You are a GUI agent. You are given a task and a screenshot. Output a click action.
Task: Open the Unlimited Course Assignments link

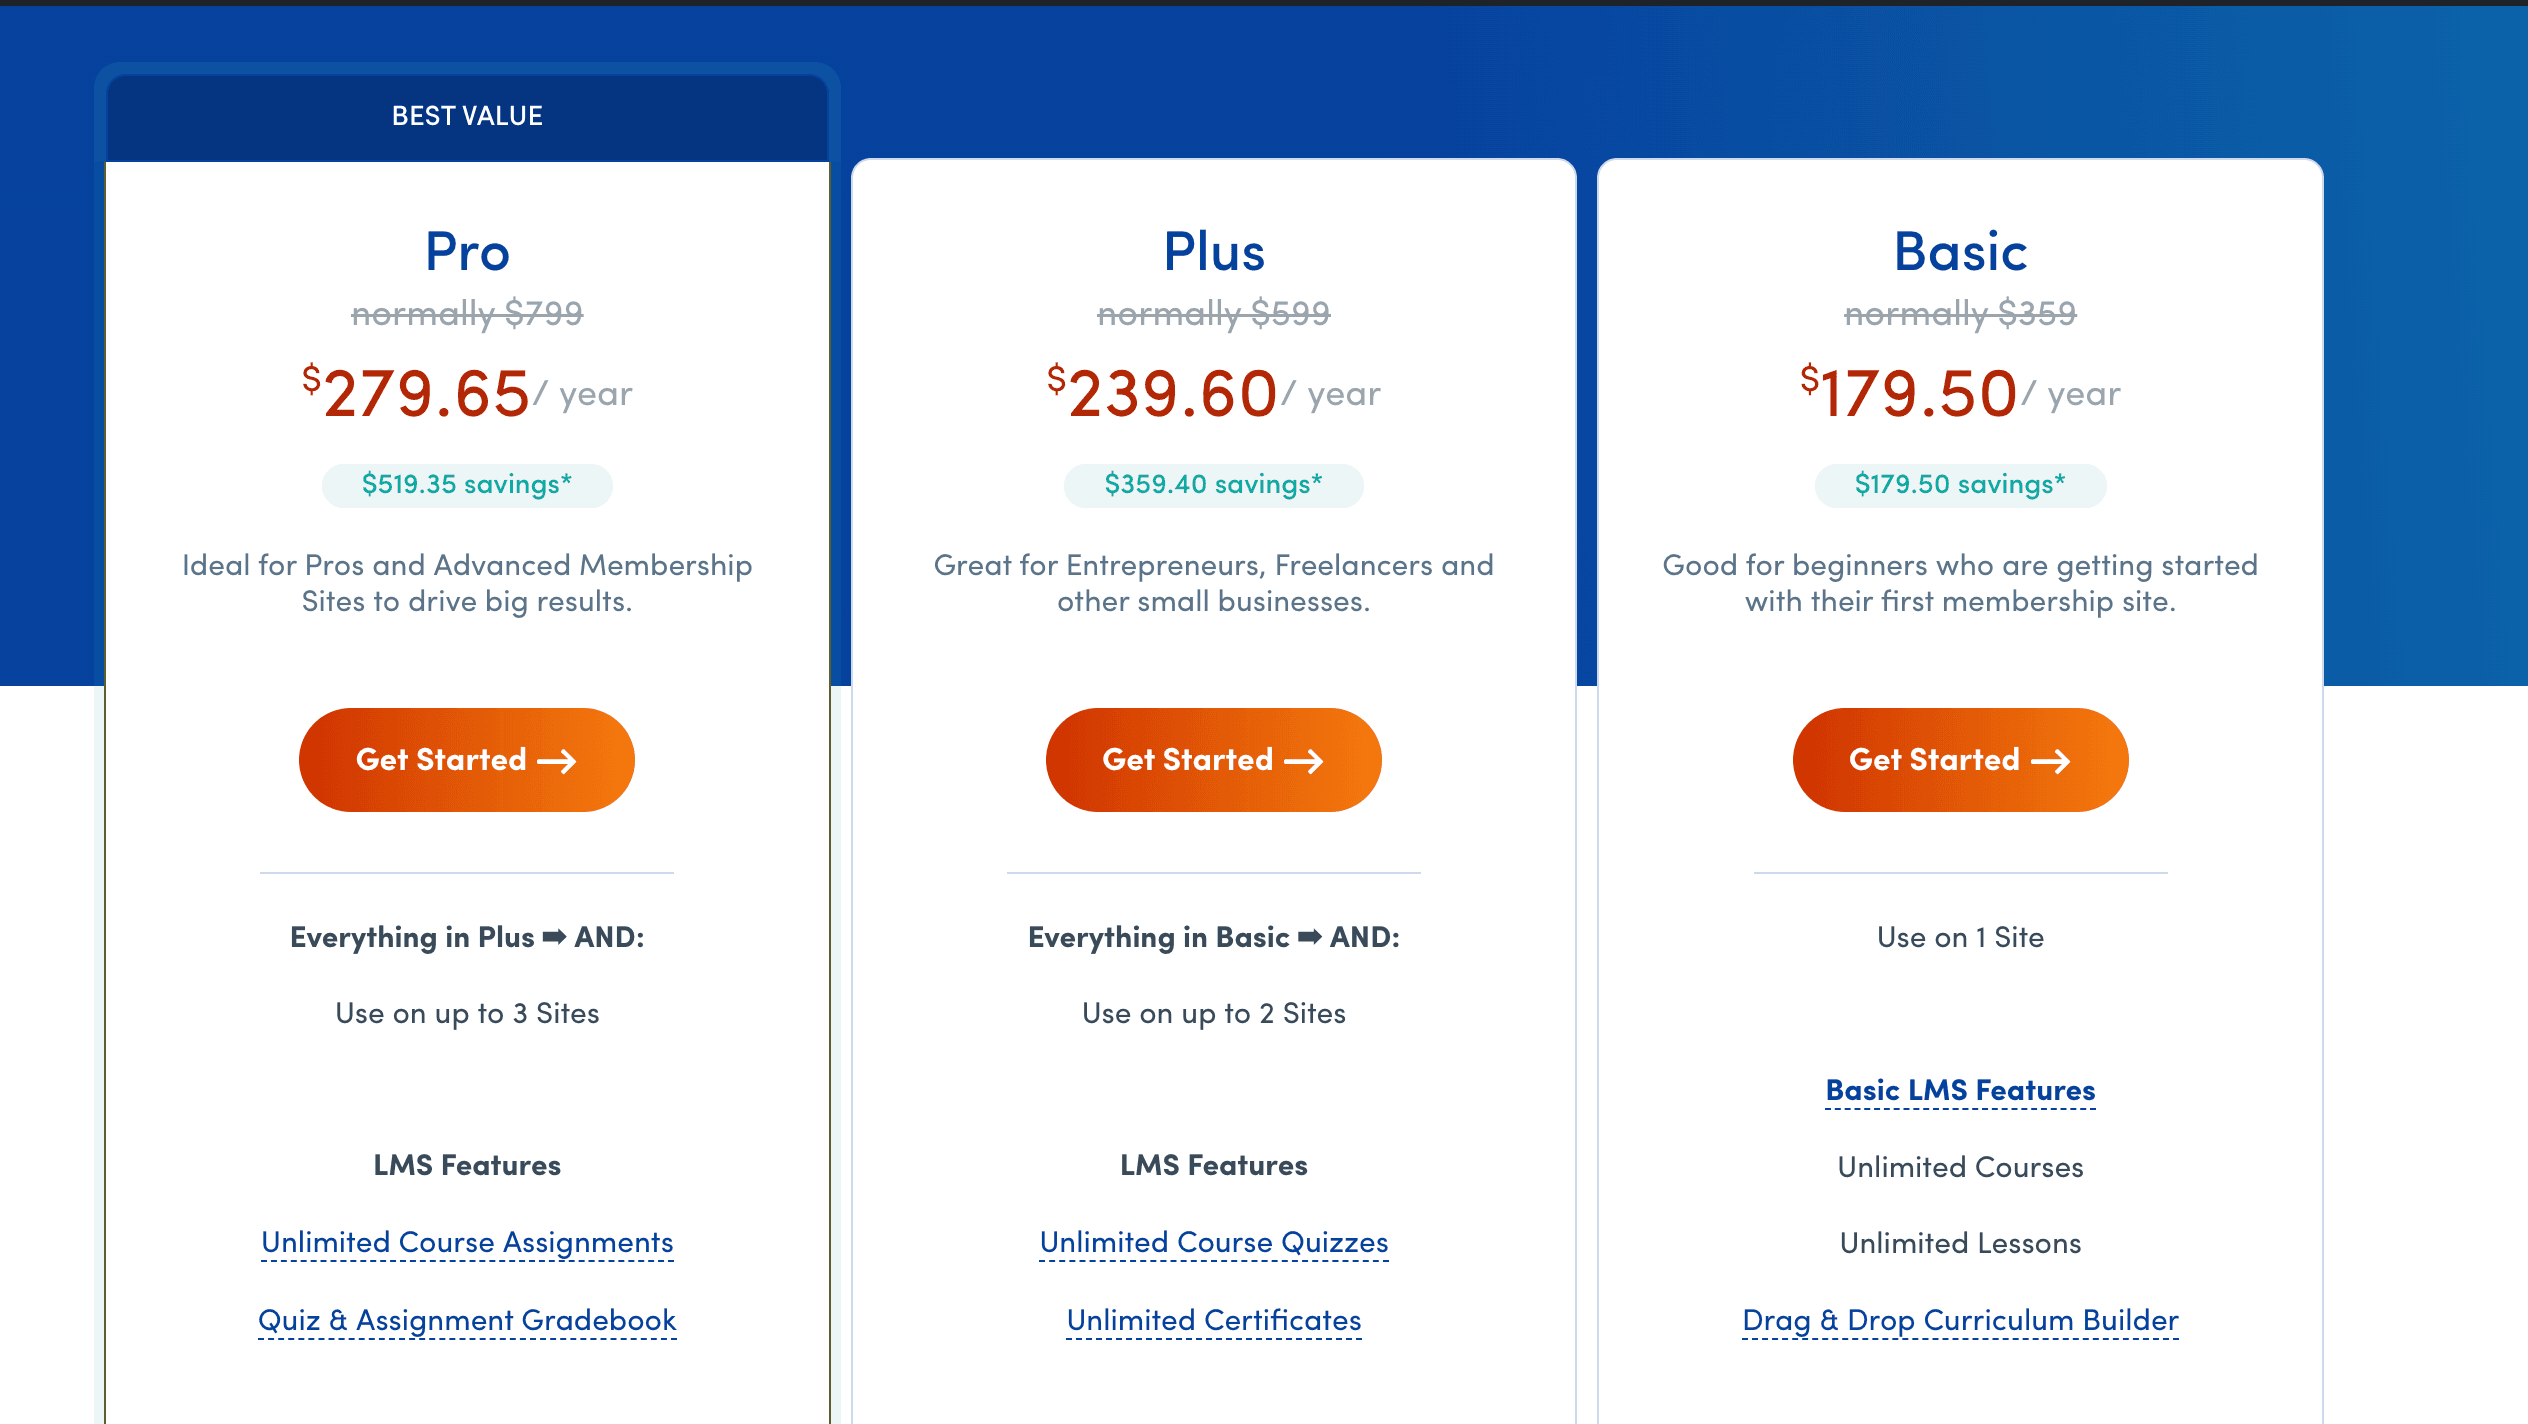[467, 1242]
